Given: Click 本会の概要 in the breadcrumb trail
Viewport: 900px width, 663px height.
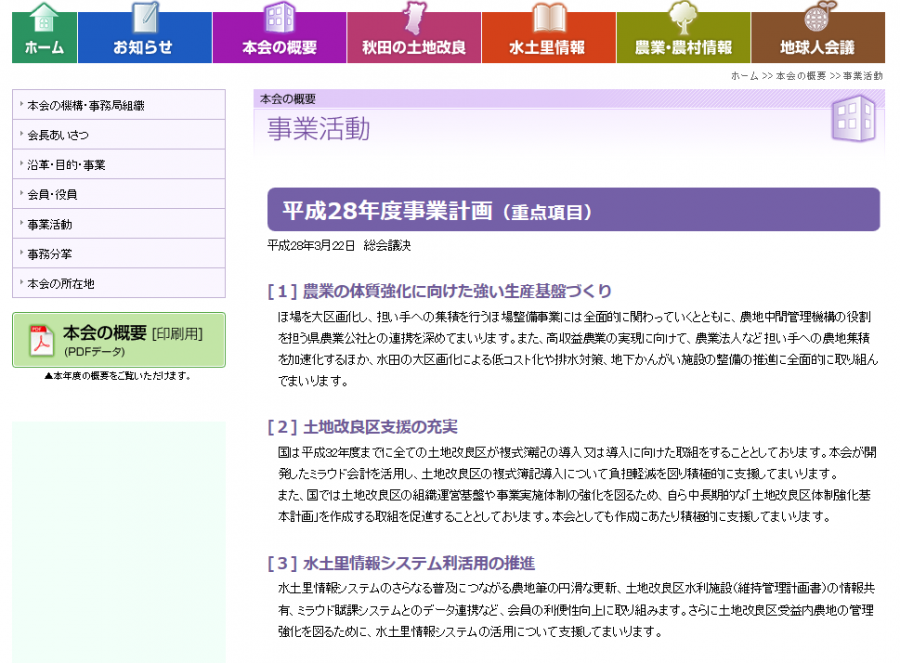Looking at the screenshot, I should [801, 76].
